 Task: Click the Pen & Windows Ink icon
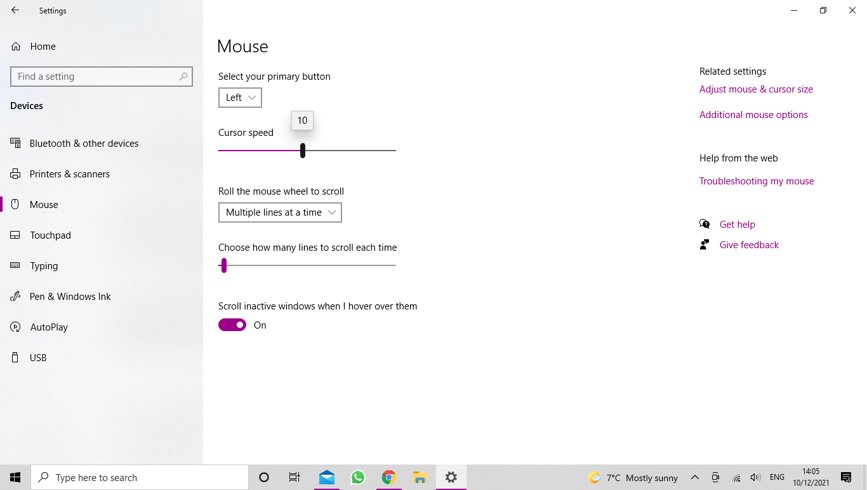(x=15, y=297)
